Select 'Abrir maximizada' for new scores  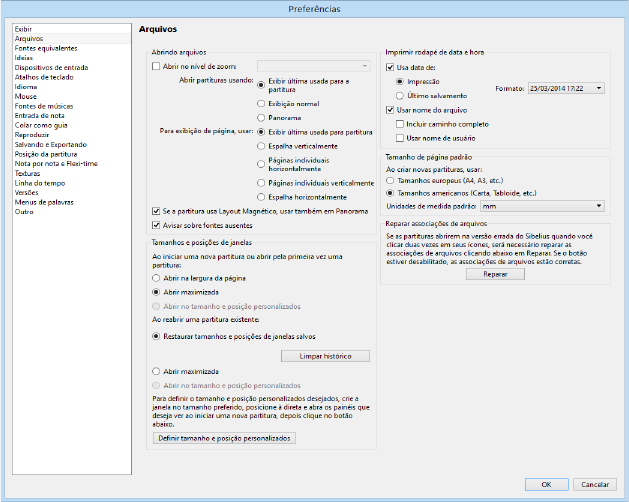coord(156,292)
